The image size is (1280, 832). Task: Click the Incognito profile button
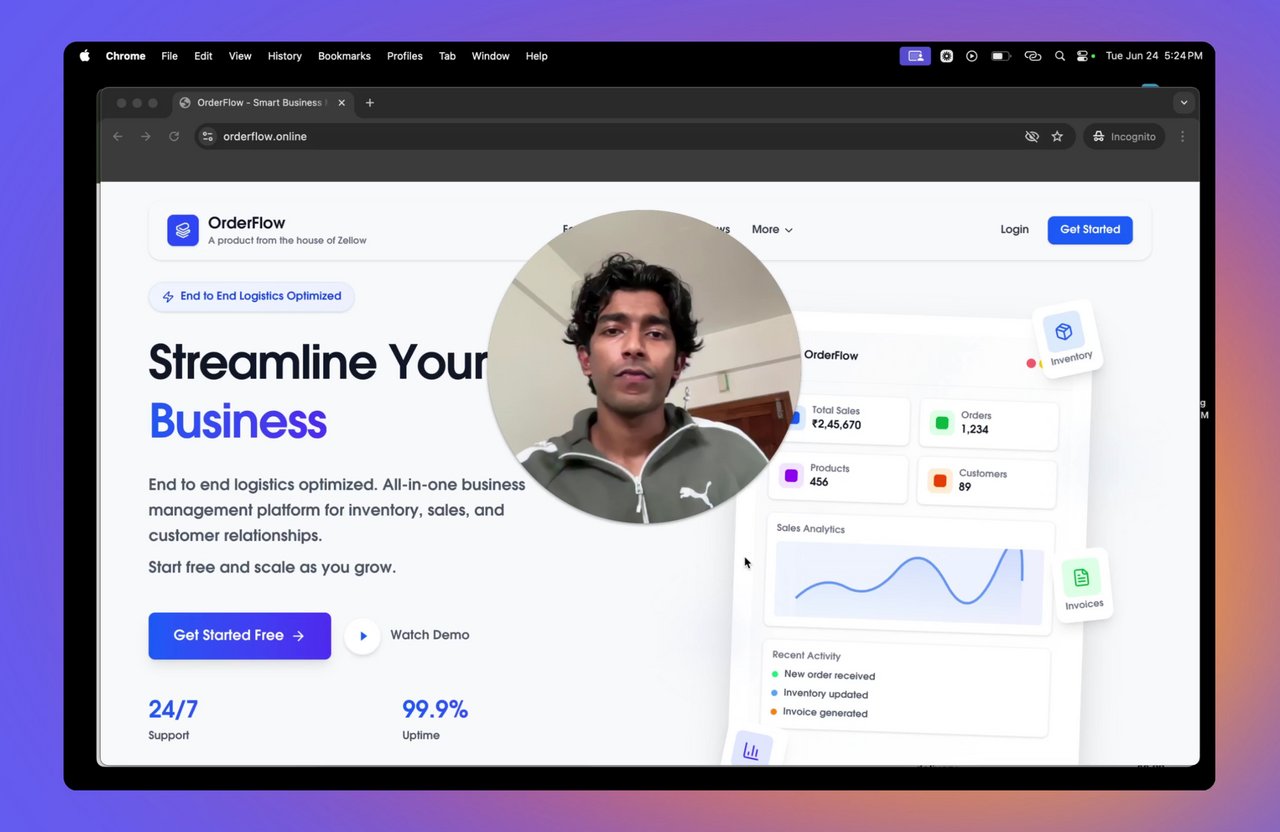tap(1124, 136)
